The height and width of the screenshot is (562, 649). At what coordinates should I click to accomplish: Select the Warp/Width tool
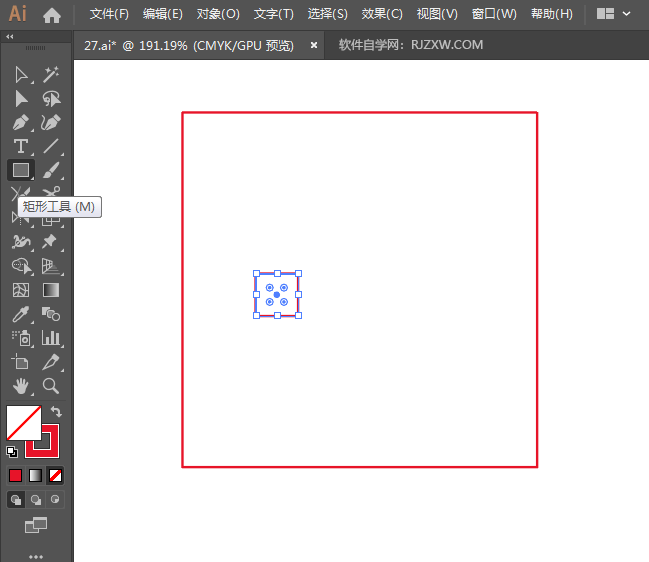[21, 242]
